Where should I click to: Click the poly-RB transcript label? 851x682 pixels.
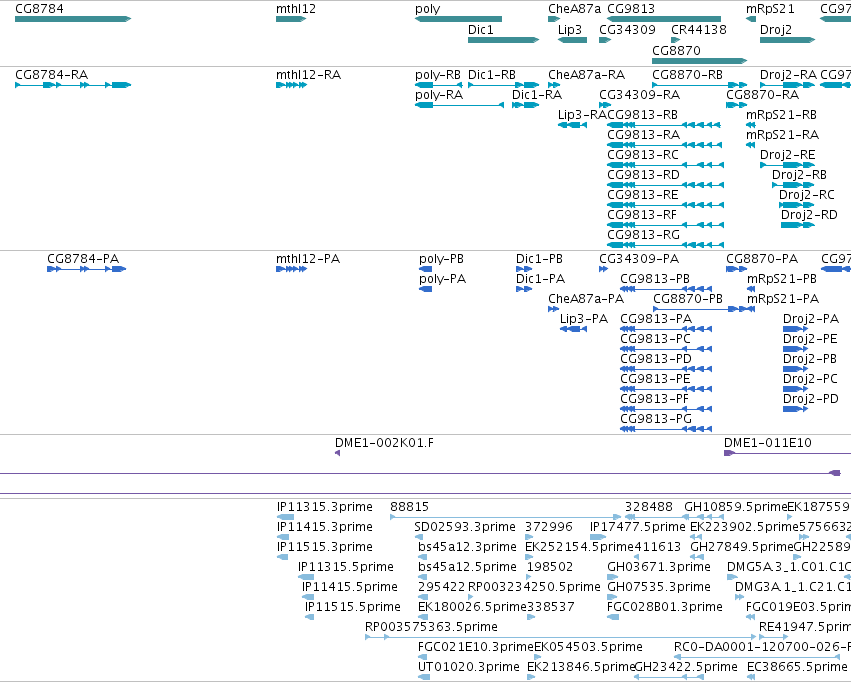click(438, 74)
